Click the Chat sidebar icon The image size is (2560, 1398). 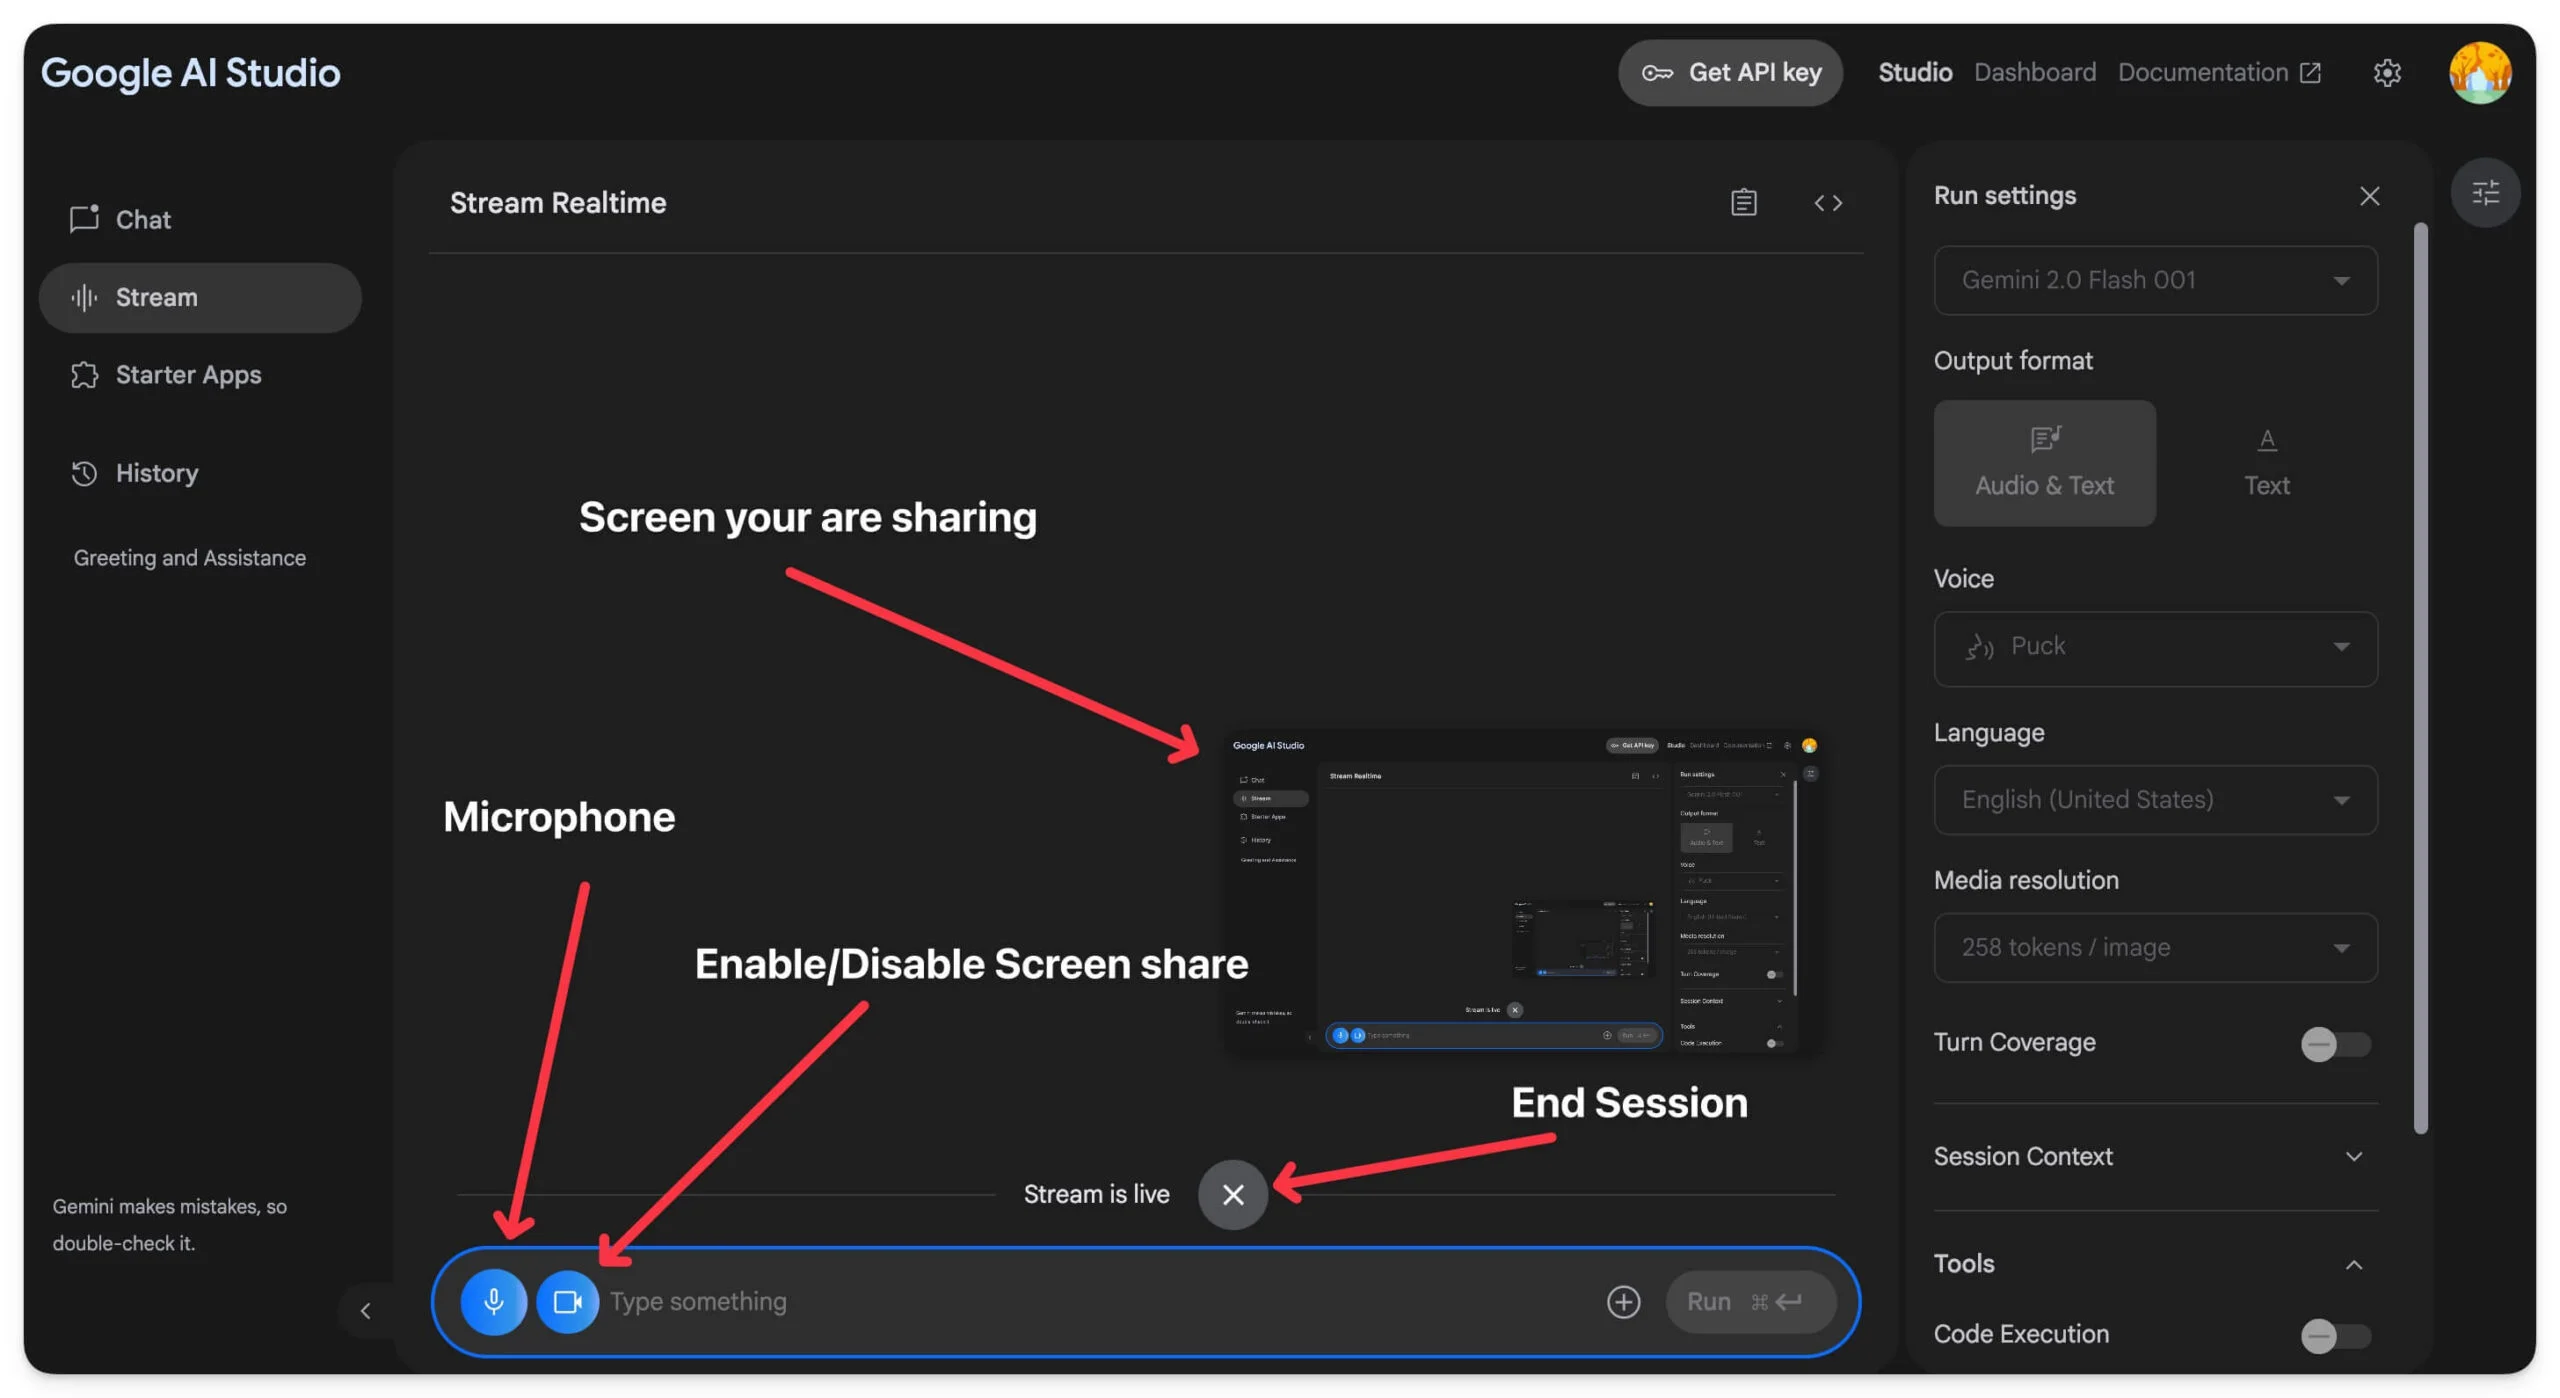(84, 218)
